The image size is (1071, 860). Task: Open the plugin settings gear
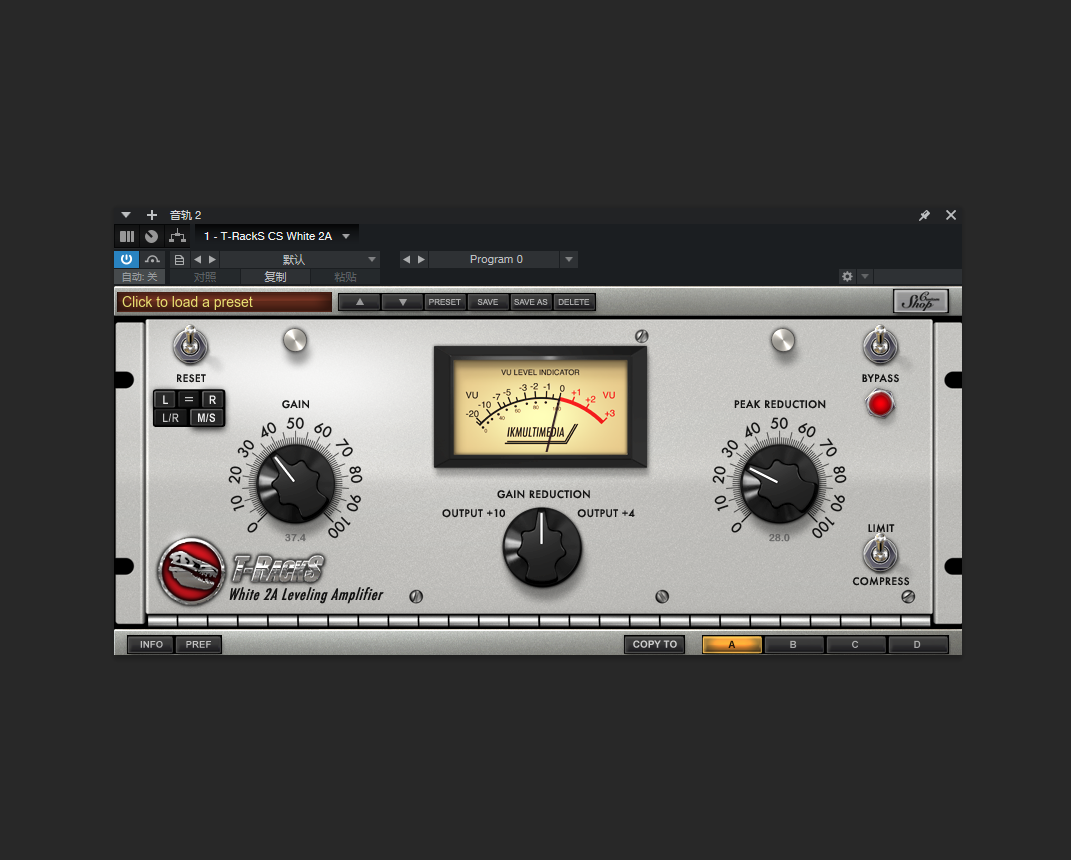tap(847, 277)
